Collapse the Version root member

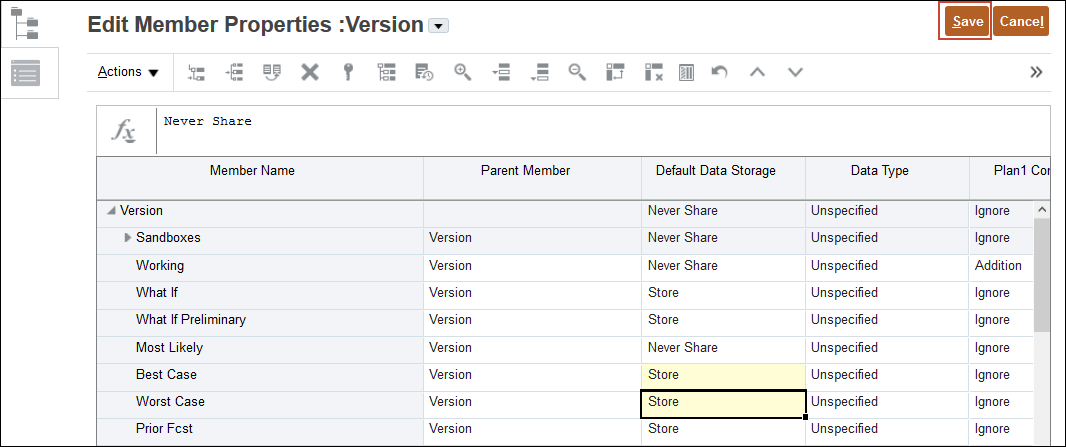point(110,211)
